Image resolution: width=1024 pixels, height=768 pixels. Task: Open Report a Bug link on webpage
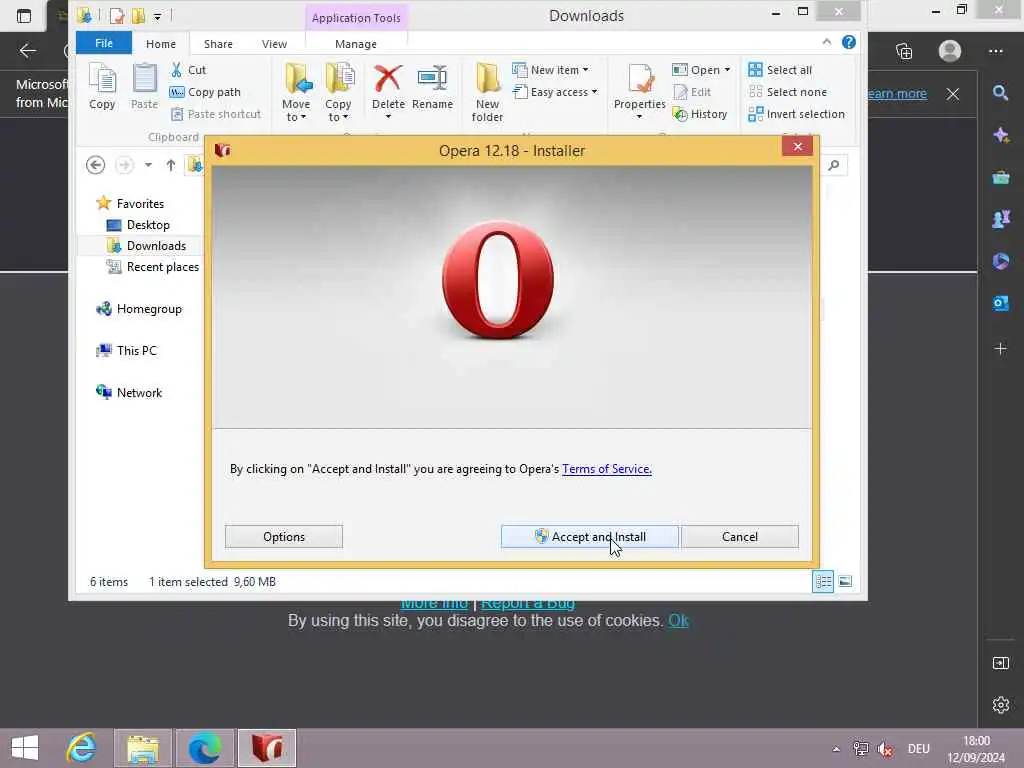(x=528, y=603)
